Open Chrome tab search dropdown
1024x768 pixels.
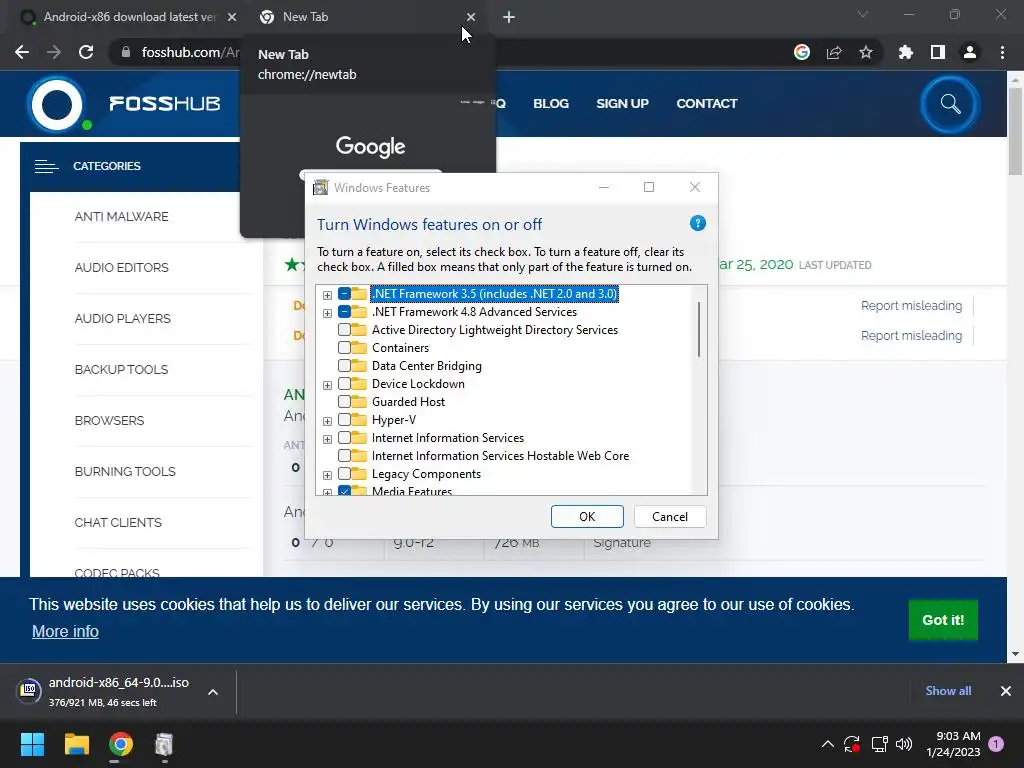(863, 14)
